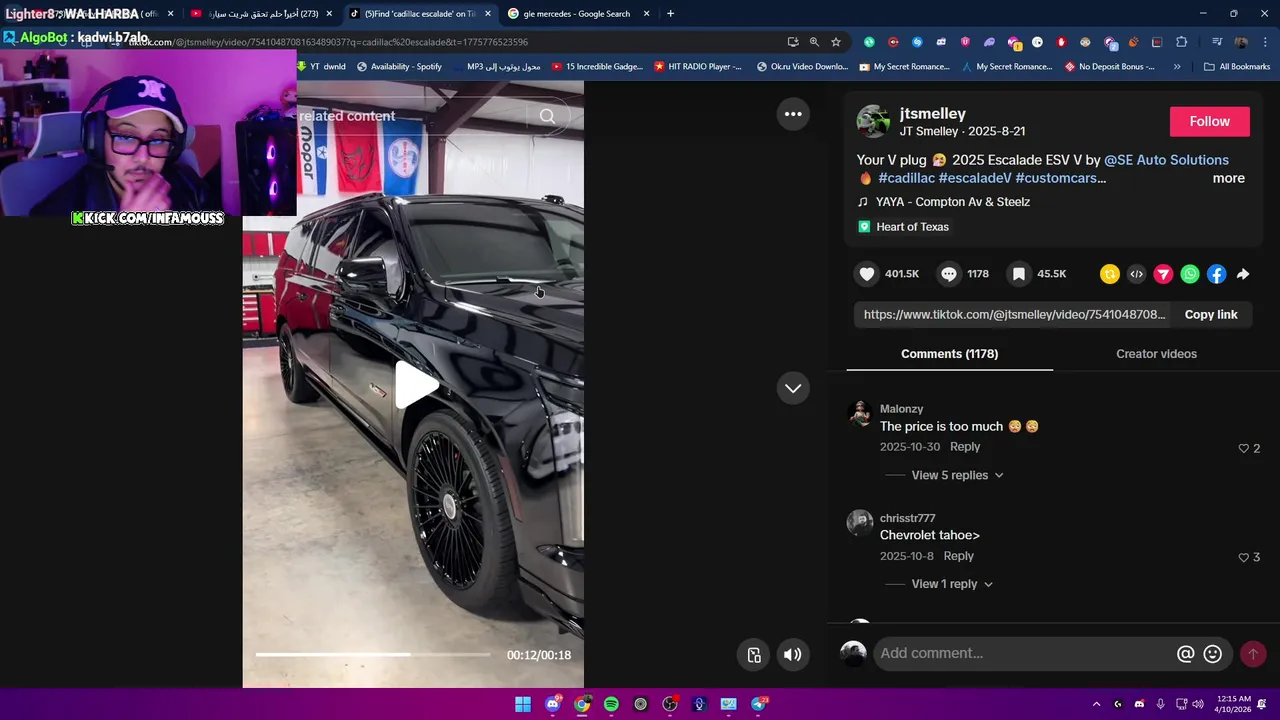
Task: Select the 'Find cadillac escalade' TikTok tab
Action: tap(420, 14)
